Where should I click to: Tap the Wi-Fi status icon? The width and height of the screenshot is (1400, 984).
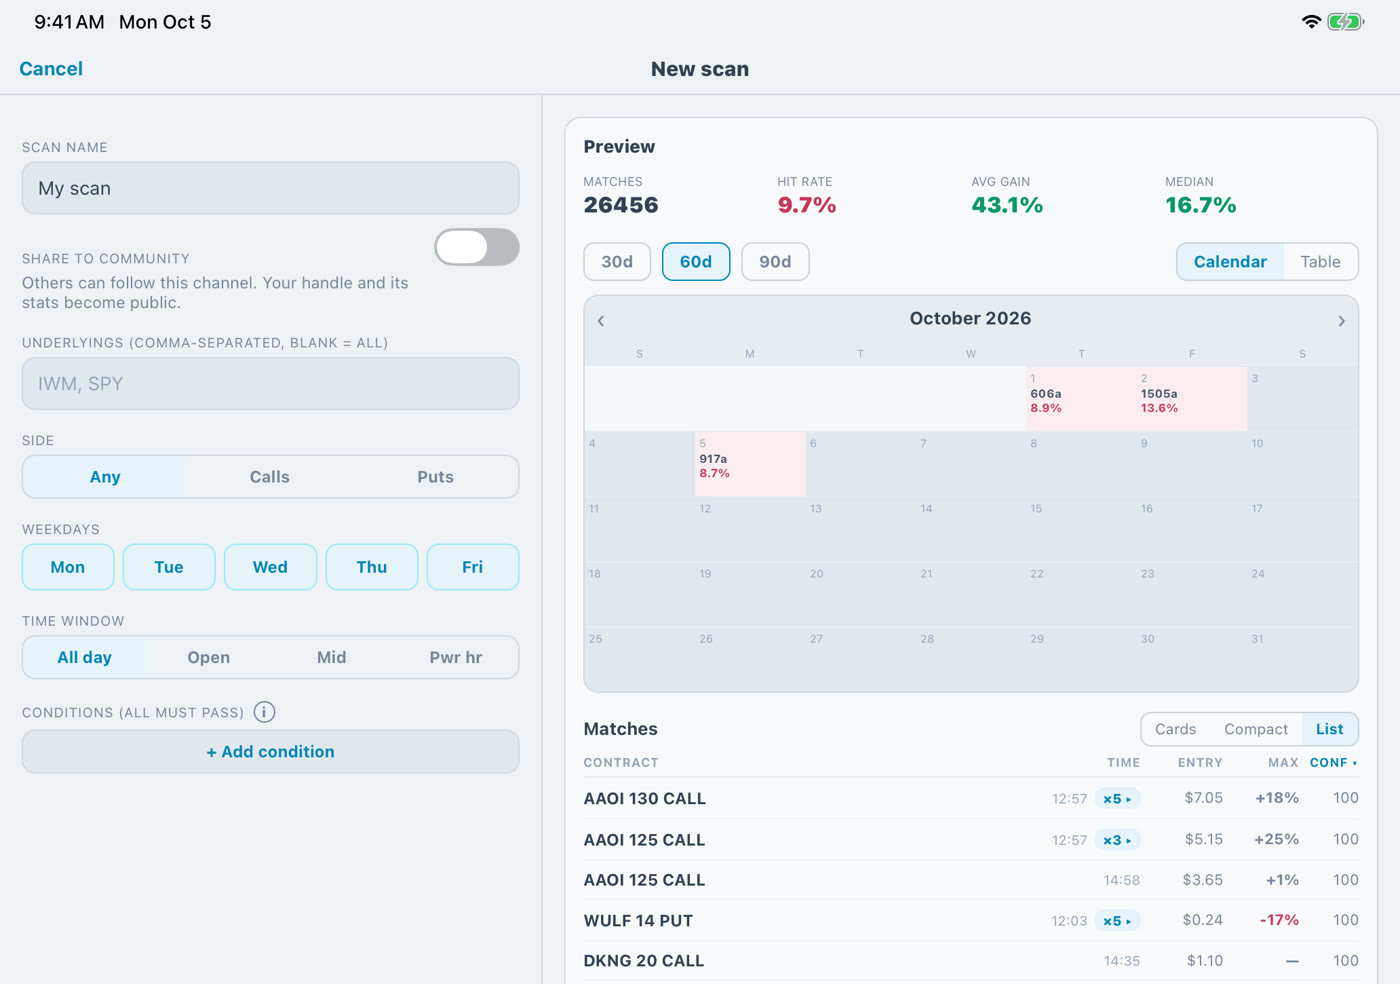1311,22
